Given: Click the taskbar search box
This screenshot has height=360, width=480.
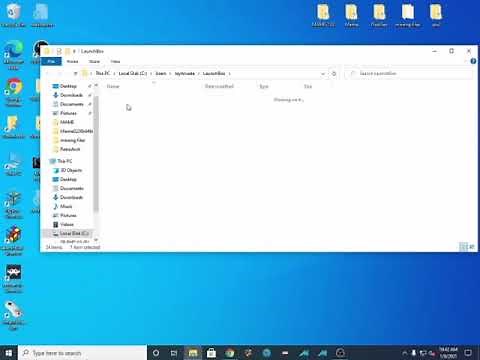Looking at the screenshot, I should coord(83,353).
